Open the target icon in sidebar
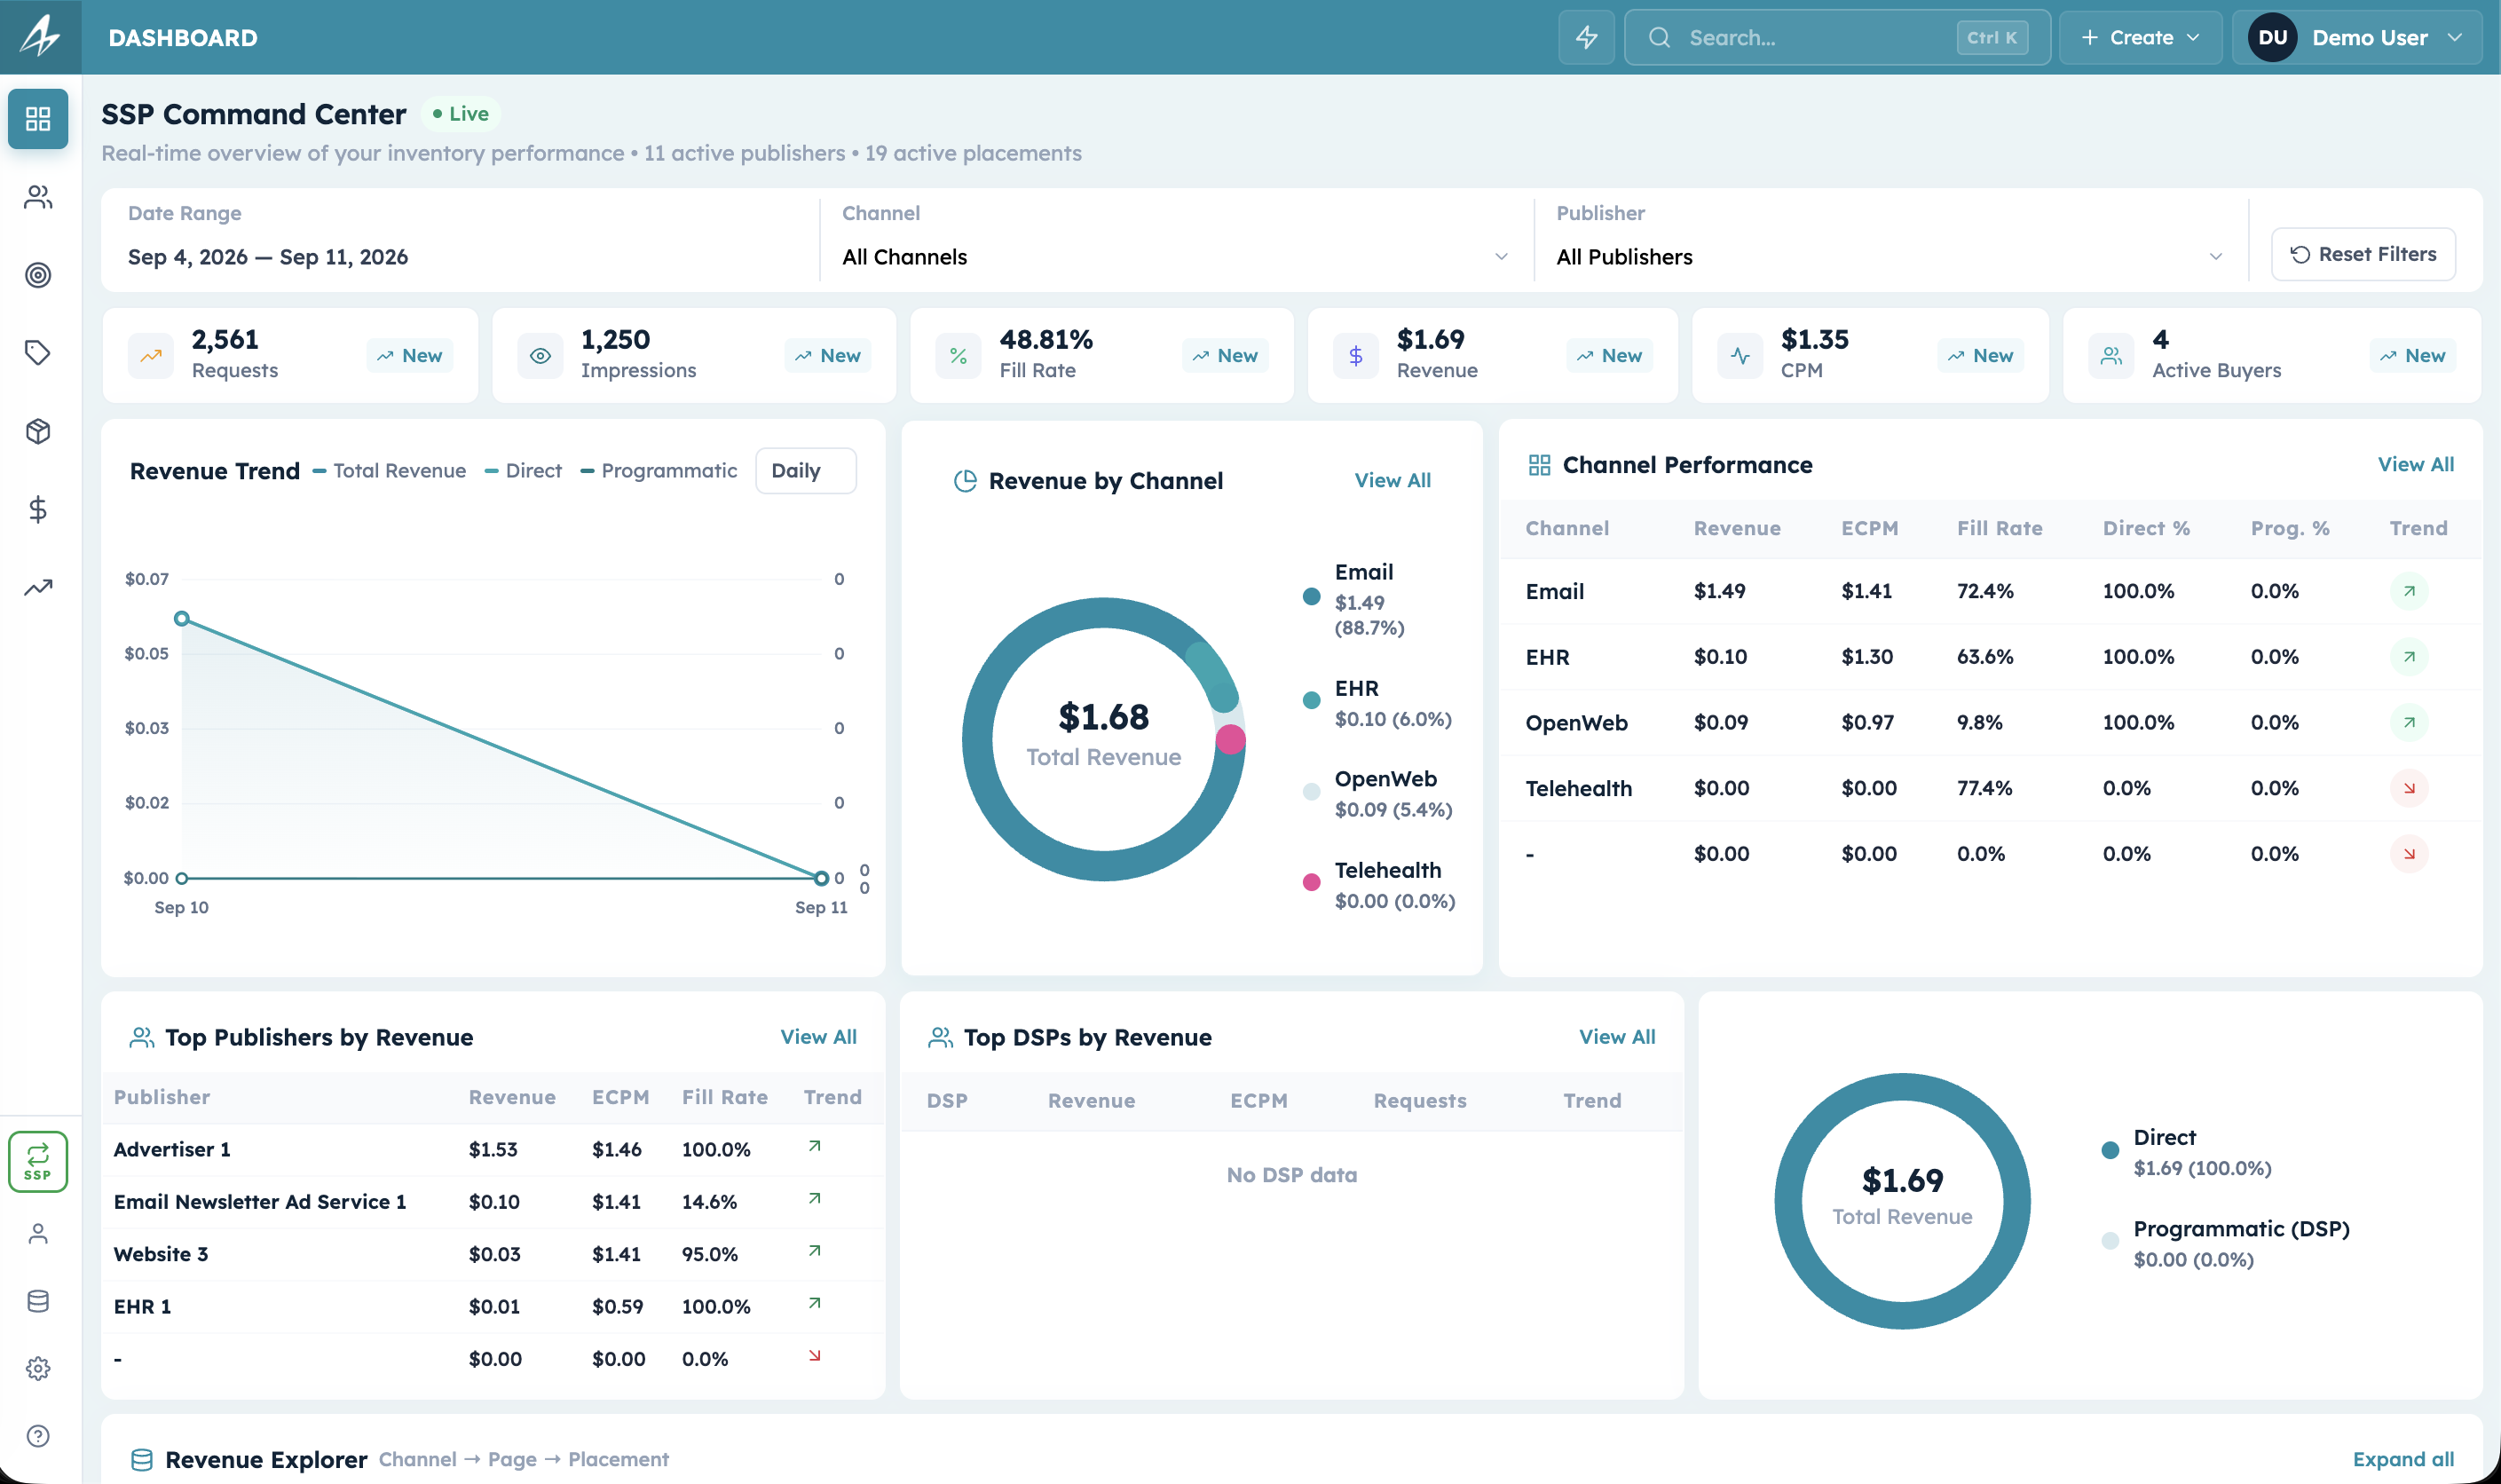The image size is (2501, 1484). coord(38,275)
